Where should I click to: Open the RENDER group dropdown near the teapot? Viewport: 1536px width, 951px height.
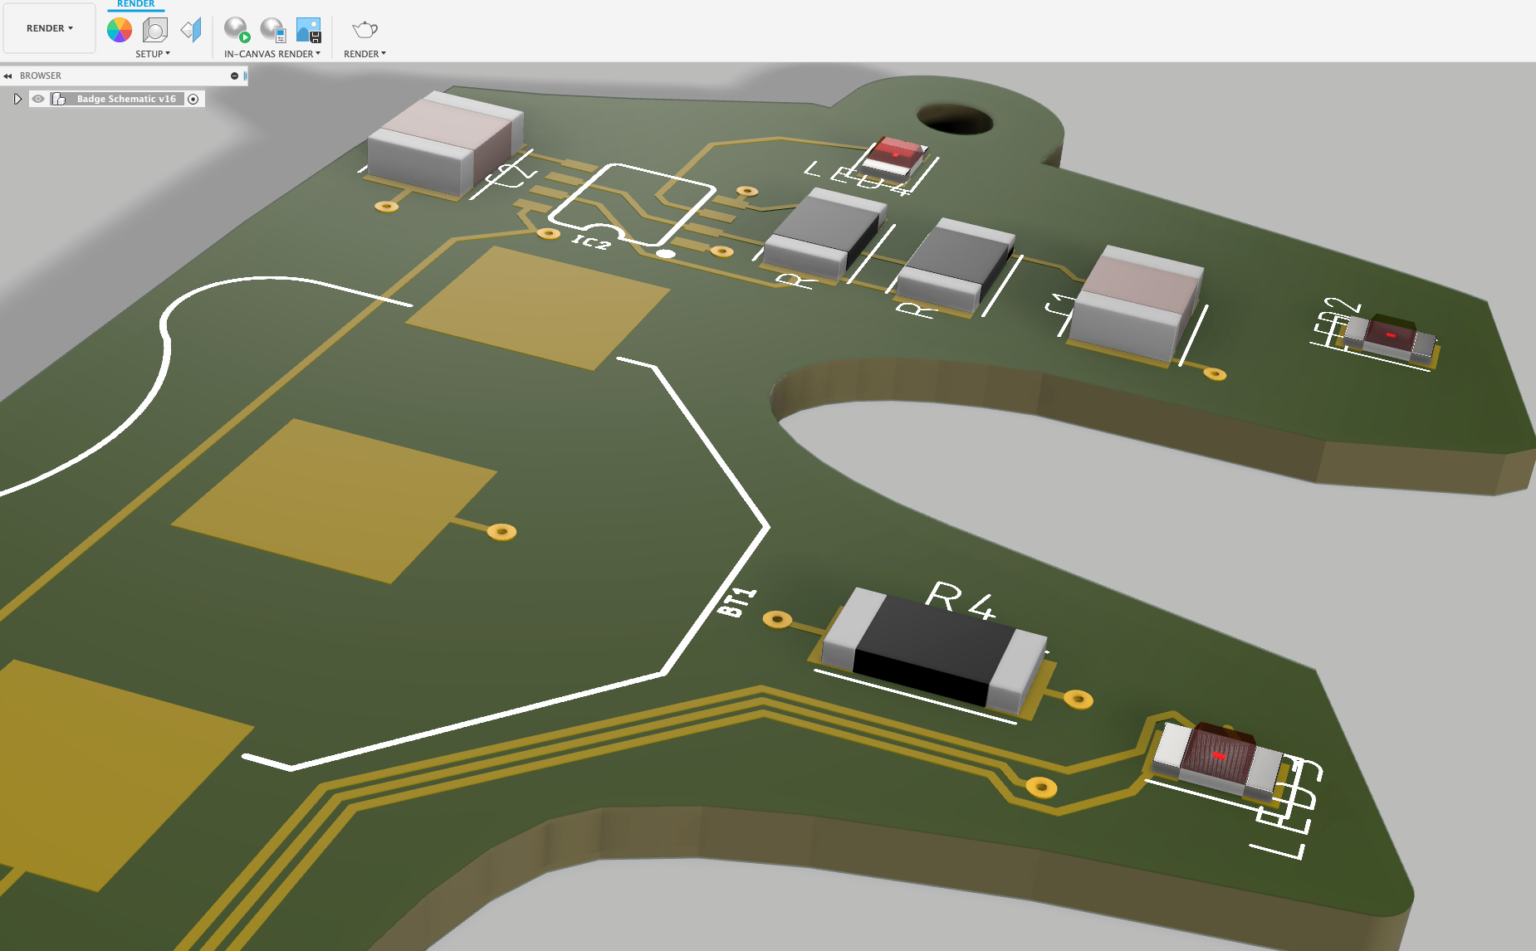(364, 54)
